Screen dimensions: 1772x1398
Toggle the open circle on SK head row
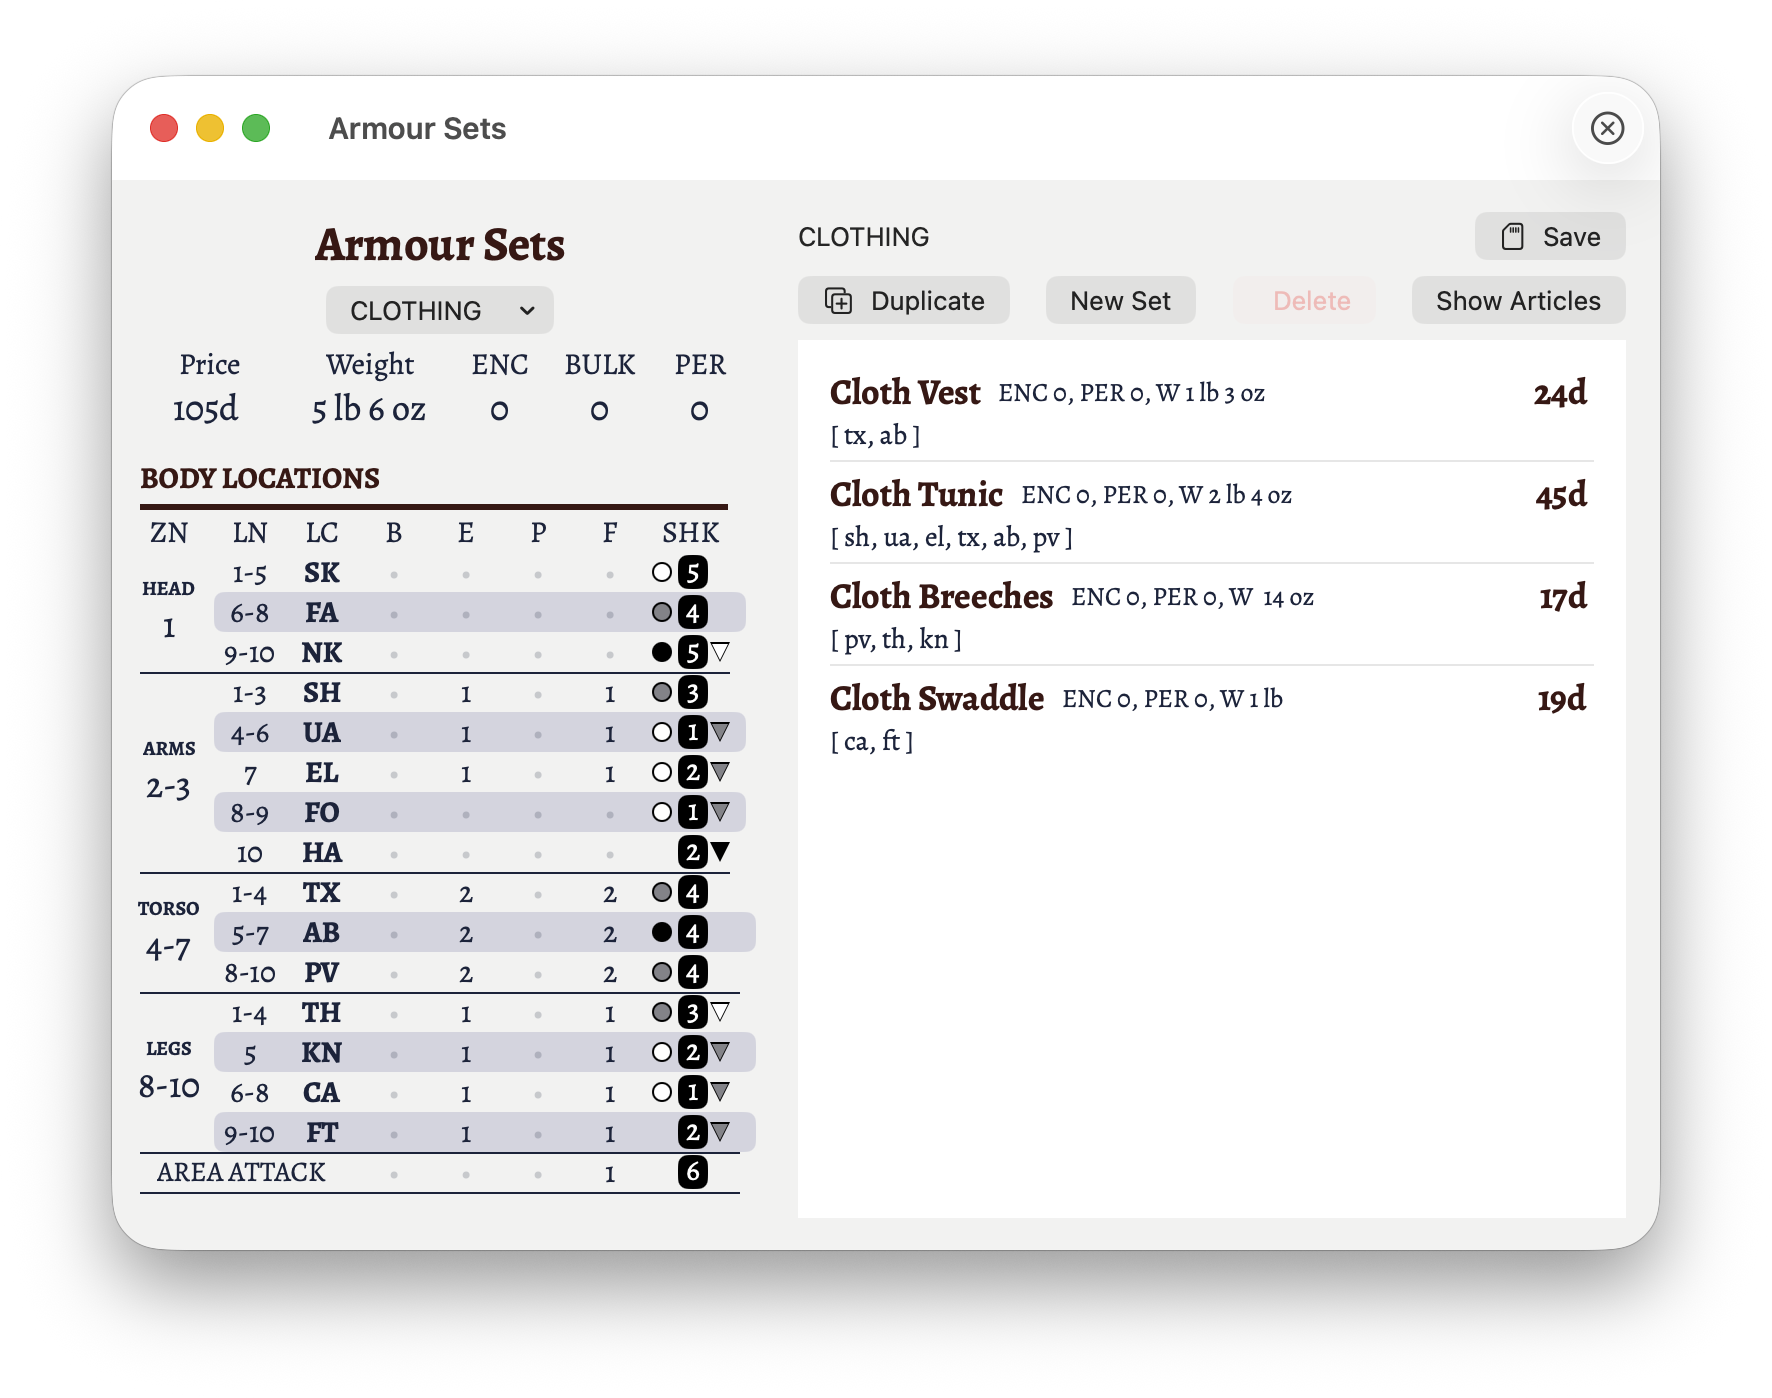[x=661, y=572]
